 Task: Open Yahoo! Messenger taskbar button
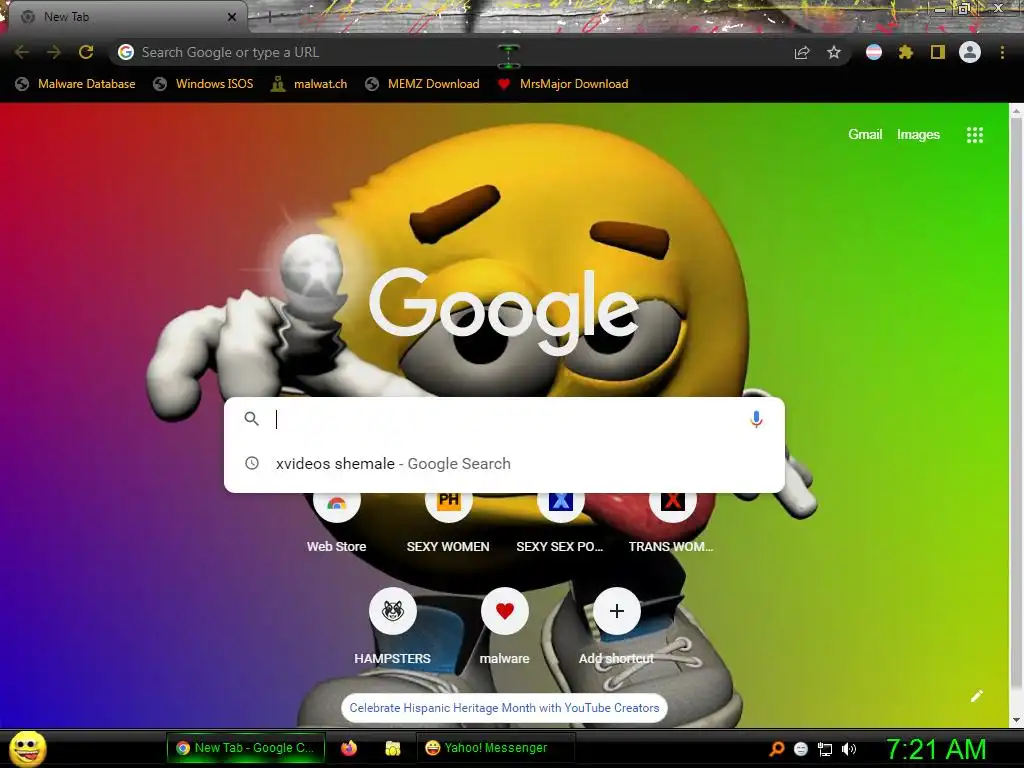[x=496, y=748]
